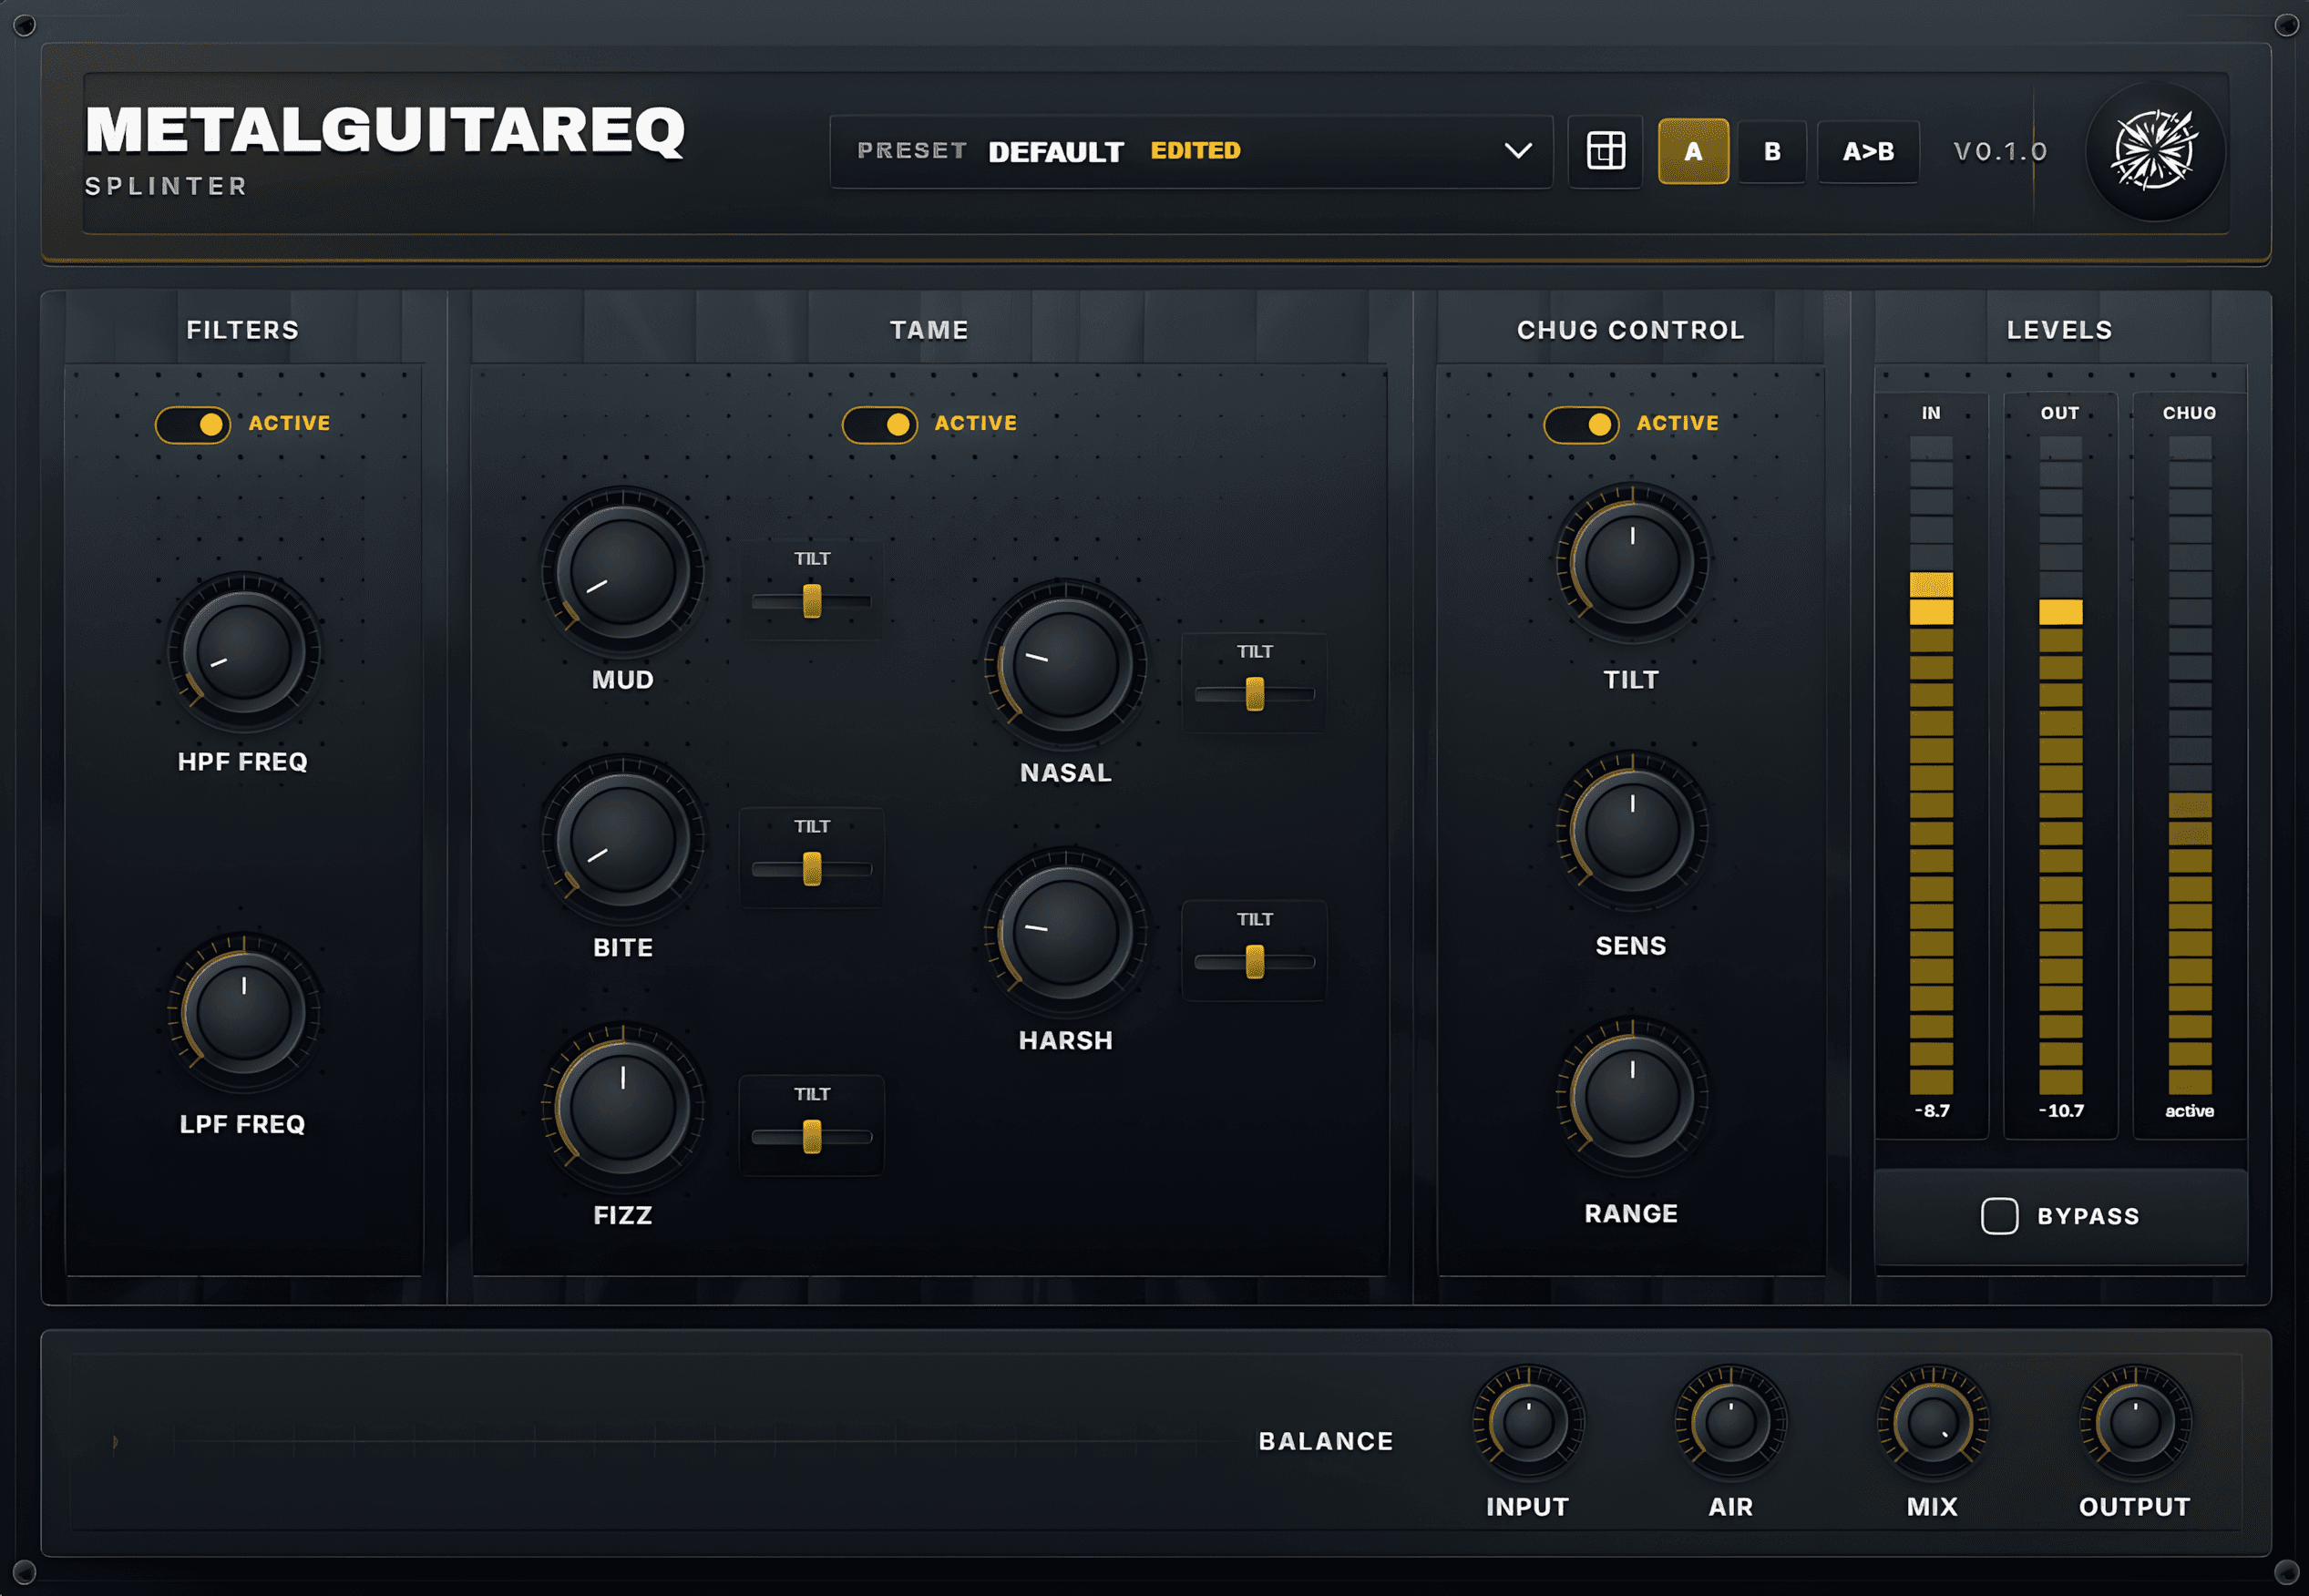This screenshot has height=1596, width=2309.
Task: Click the METALGUITAREQ title
Action: pos(385,130)
